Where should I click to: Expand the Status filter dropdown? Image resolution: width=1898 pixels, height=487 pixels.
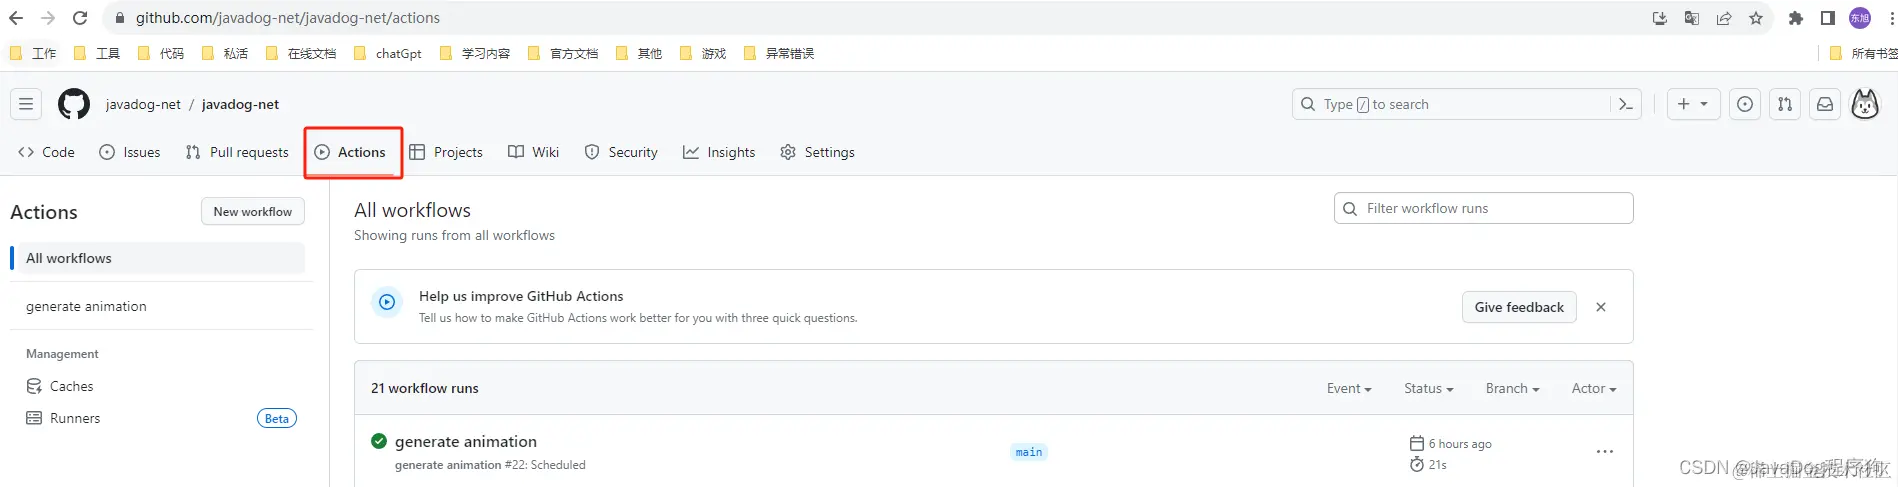click(1429, 388)
